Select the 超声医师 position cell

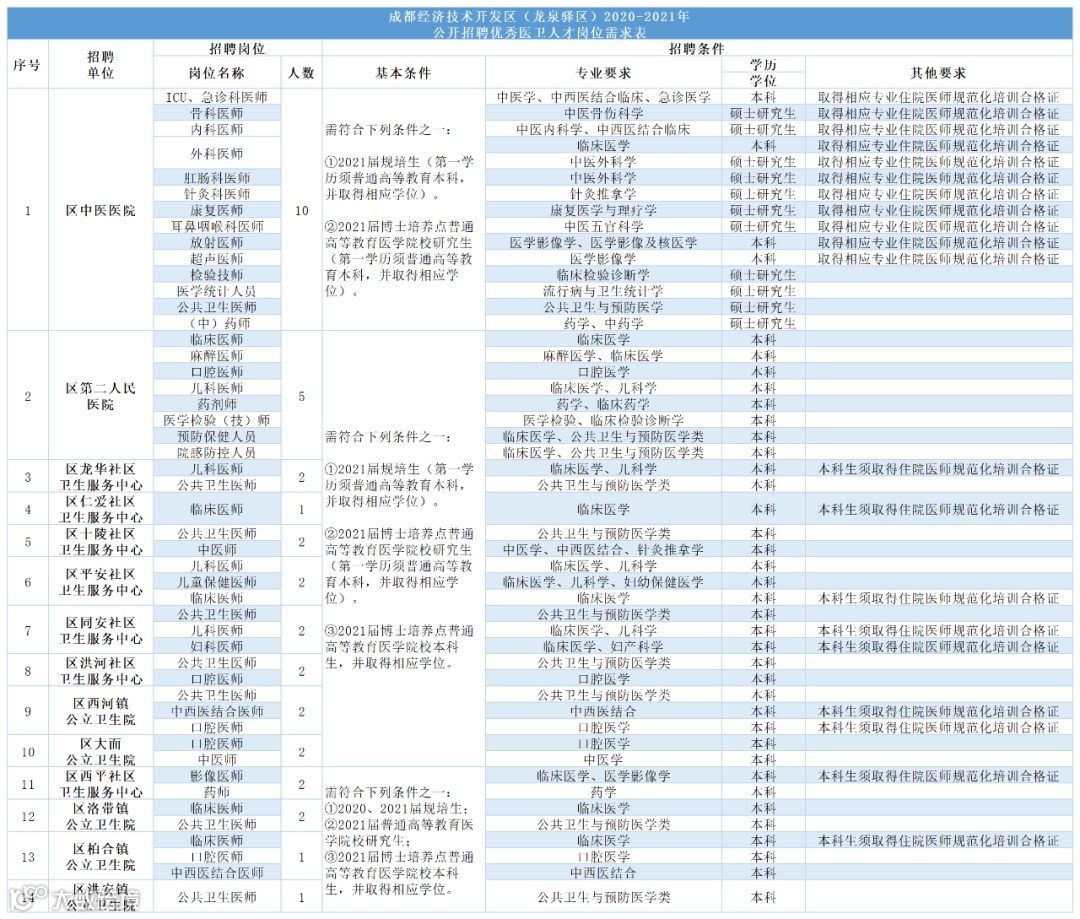click(217, 258)
